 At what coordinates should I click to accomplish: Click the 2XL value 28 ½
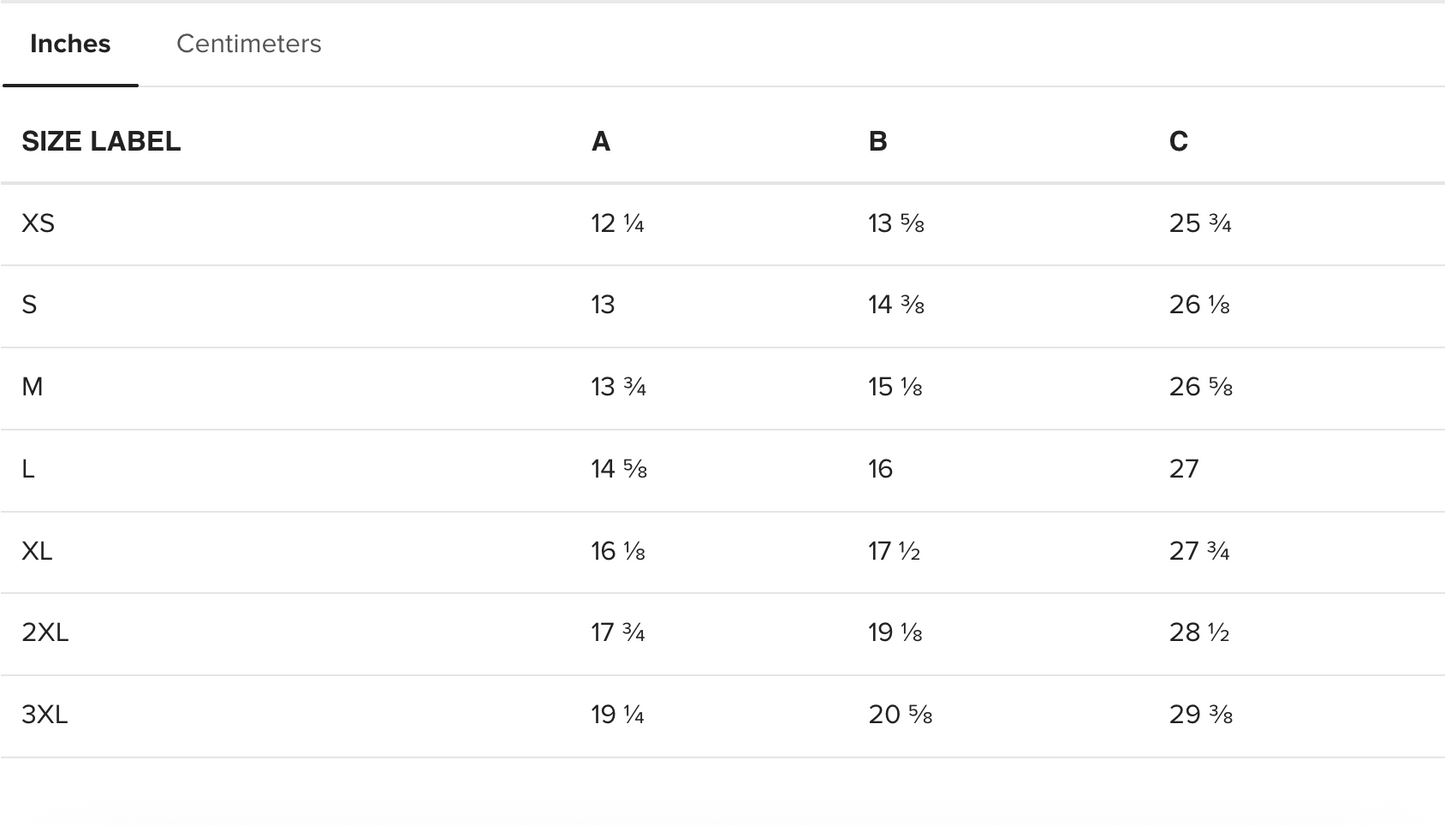(x=1199, y=633)
